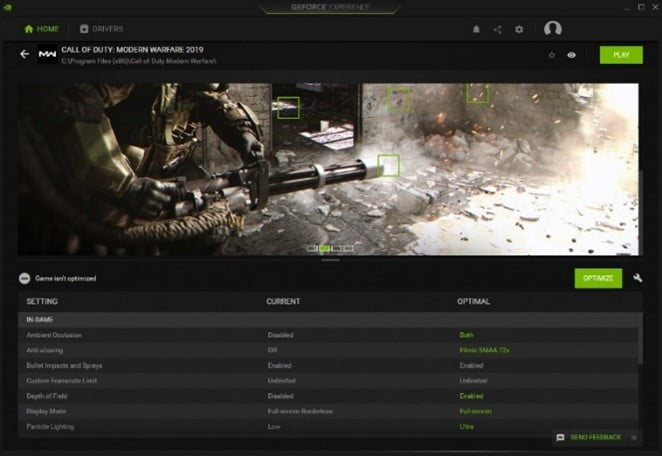Viewport: 662px width, 456px height.
Task: Click the game install path text
Action: (138, 61)
